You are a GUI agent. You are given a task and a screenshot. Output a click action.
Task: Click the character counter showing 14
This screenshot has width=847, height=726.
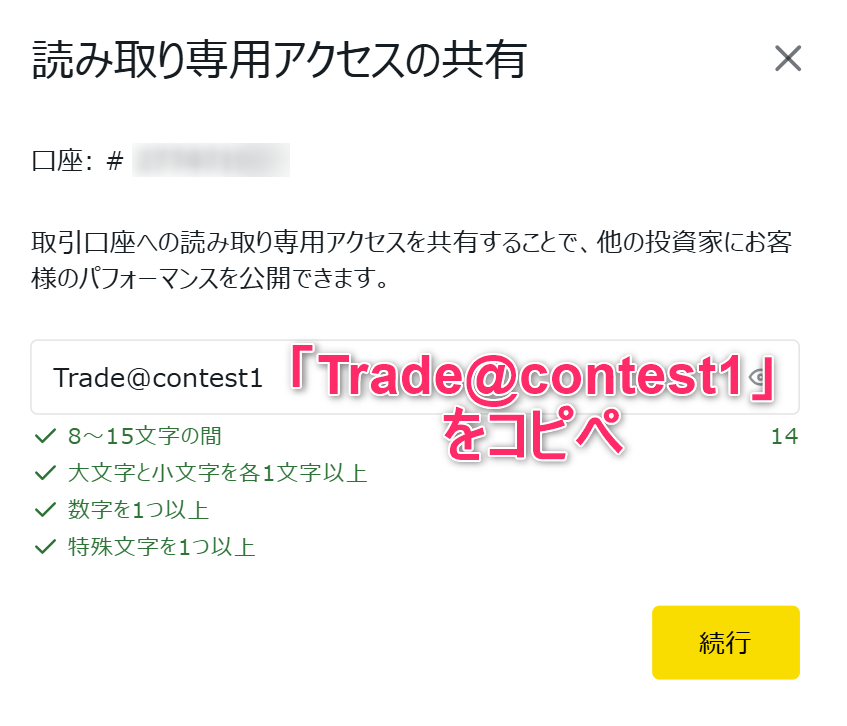pyautogui.click(x=784, y=436)
